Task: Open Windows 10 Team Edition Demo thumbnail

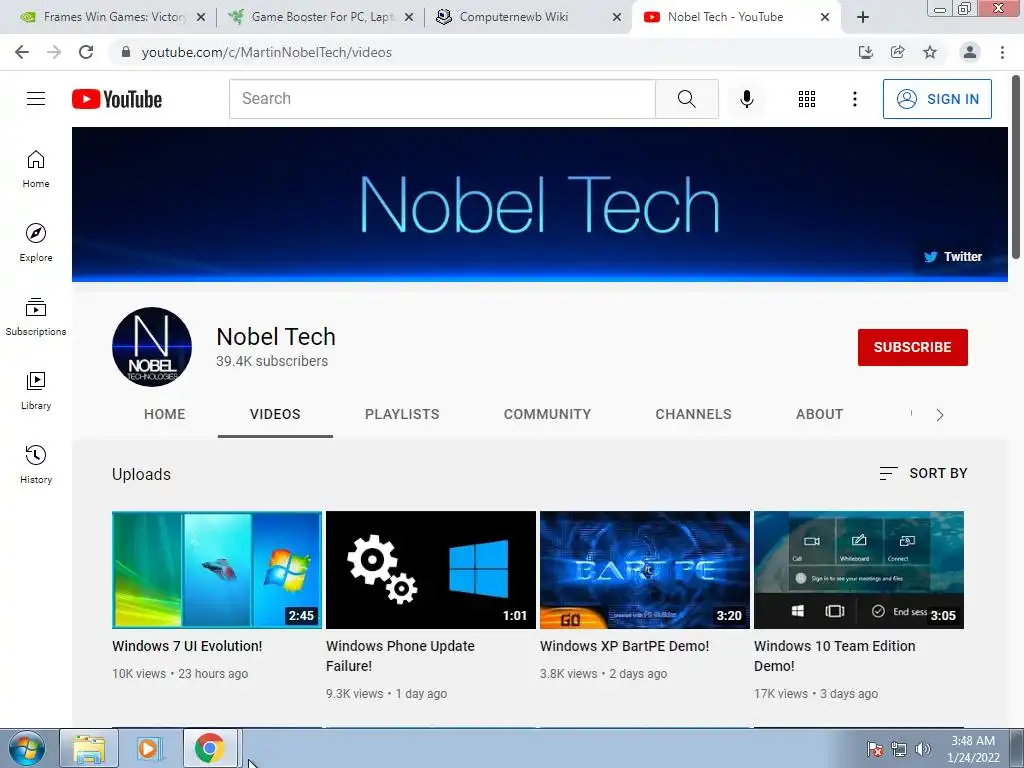Action: (x=859, y=570)
